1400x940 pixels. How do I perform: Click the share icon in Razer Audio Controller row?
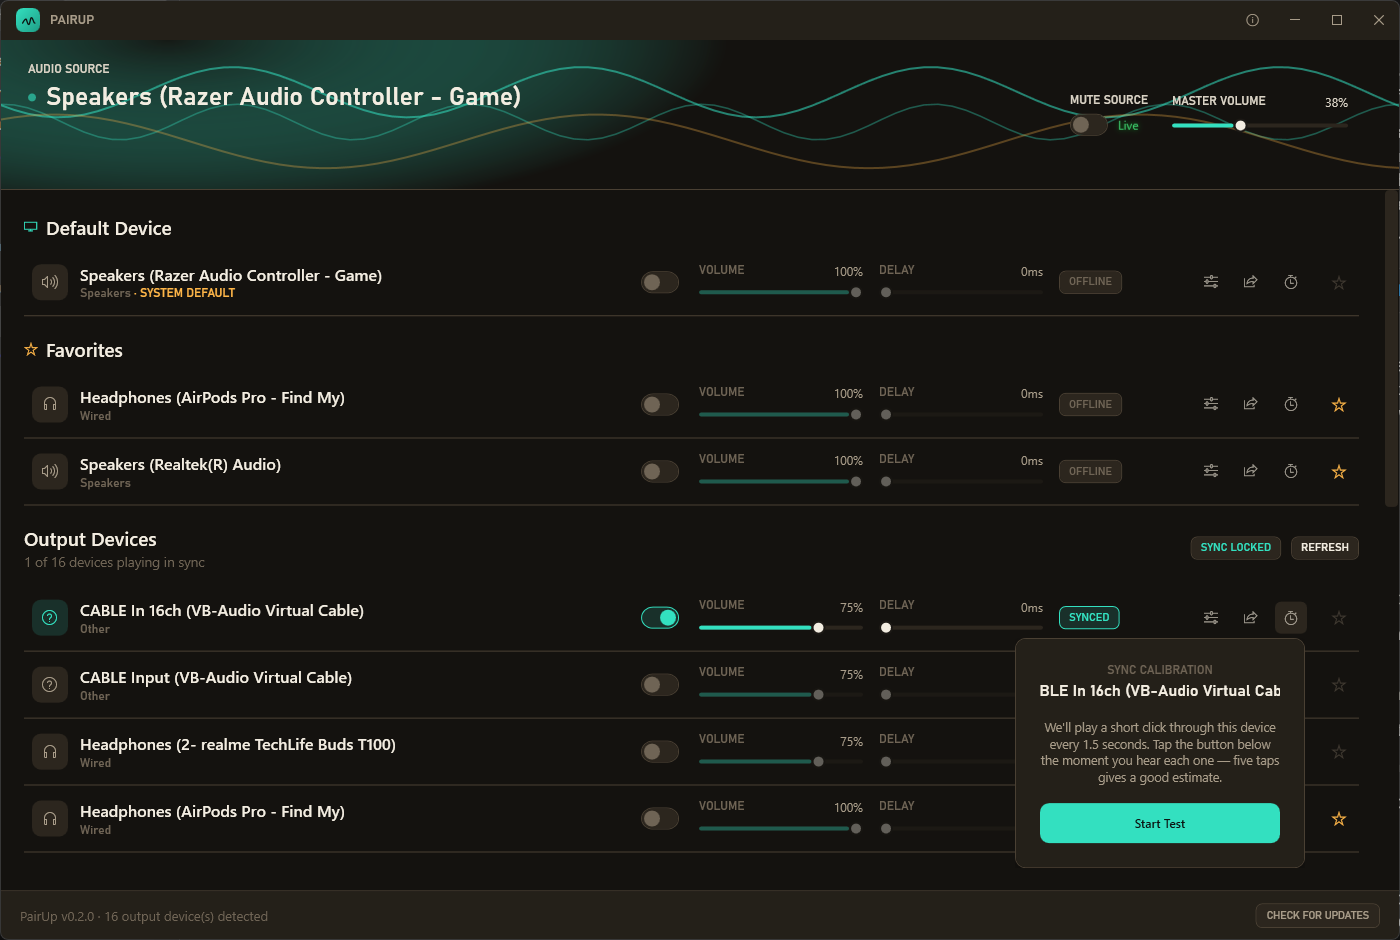[x=1250, y=282]
